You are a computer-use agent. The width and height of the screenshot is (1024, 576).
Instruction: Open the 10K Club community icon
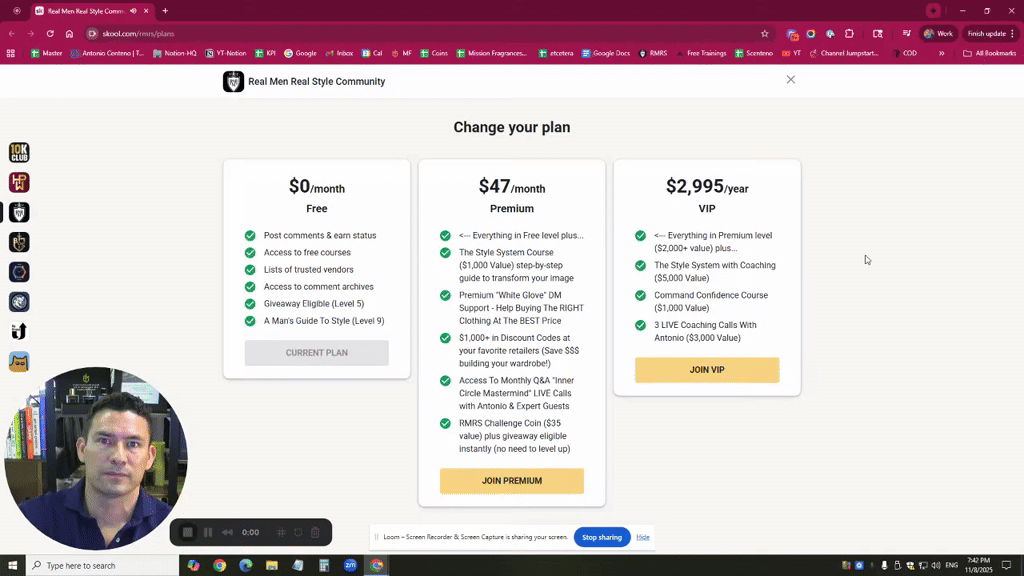[x=19, y=152]
